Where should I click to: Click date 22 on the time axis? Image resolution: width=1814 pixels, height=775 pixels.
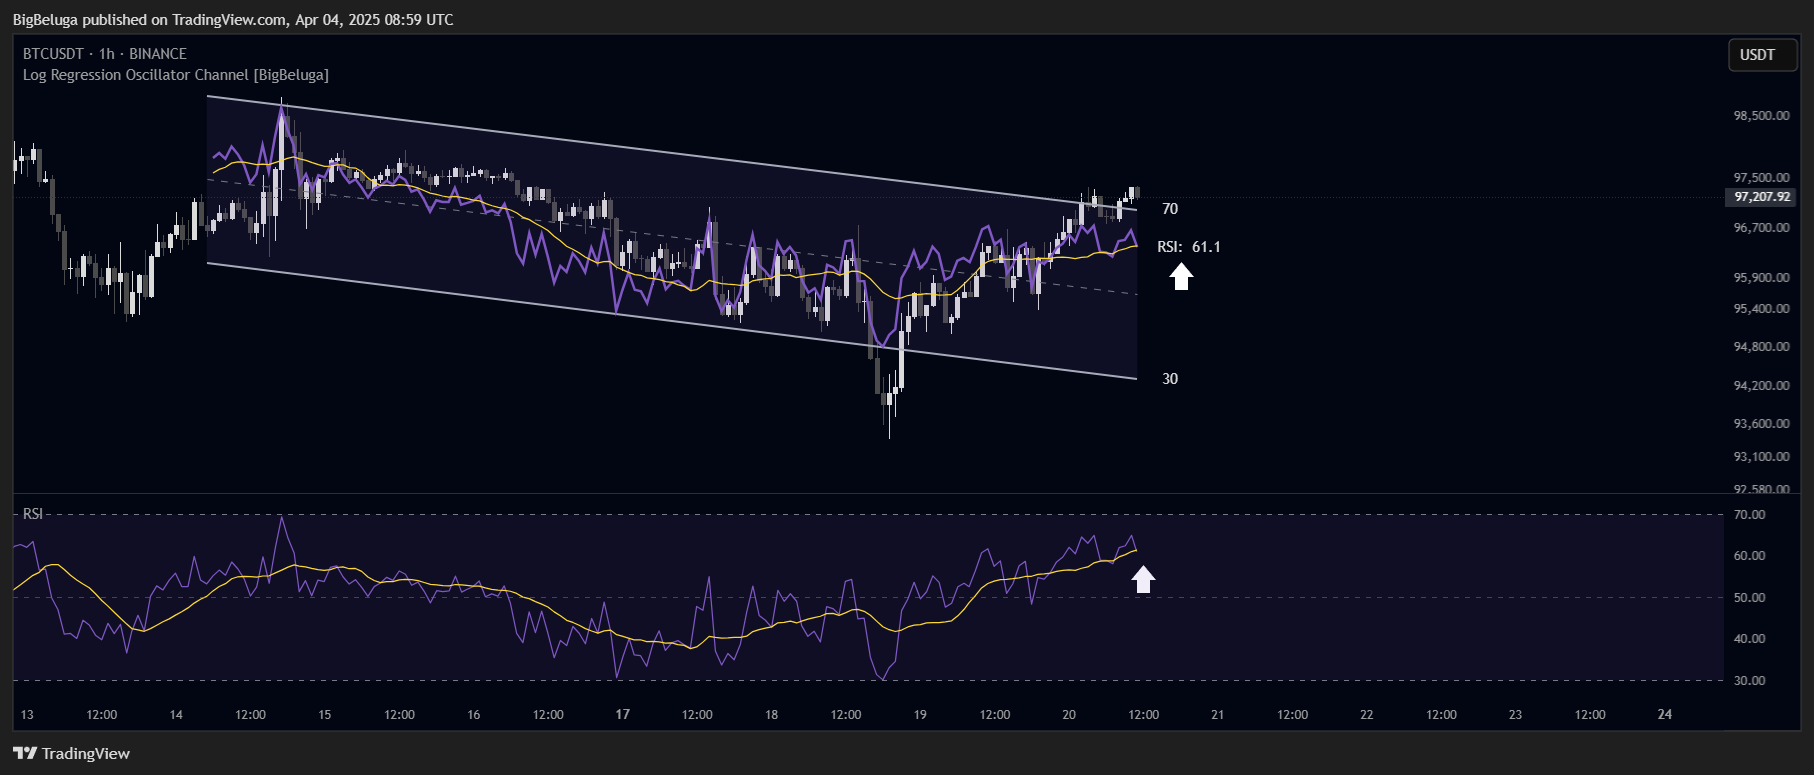(x=1367, y=715)
